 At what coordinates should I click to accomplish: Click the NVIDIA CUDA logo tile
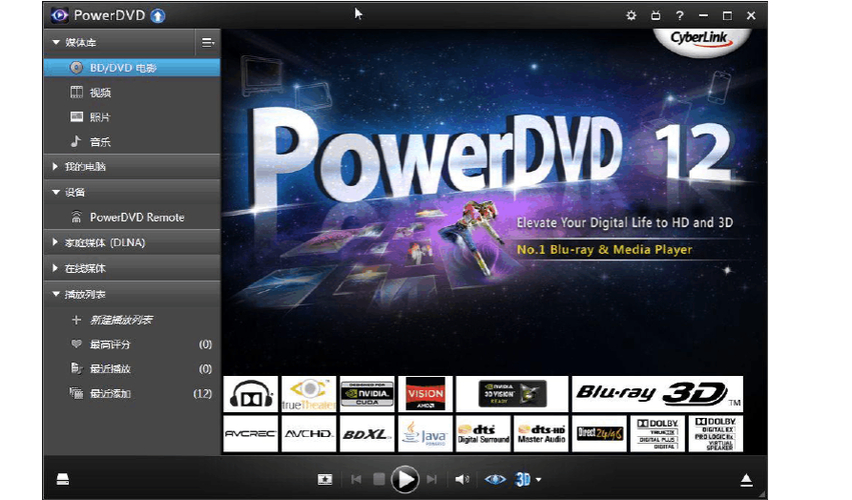coord(367,394)
